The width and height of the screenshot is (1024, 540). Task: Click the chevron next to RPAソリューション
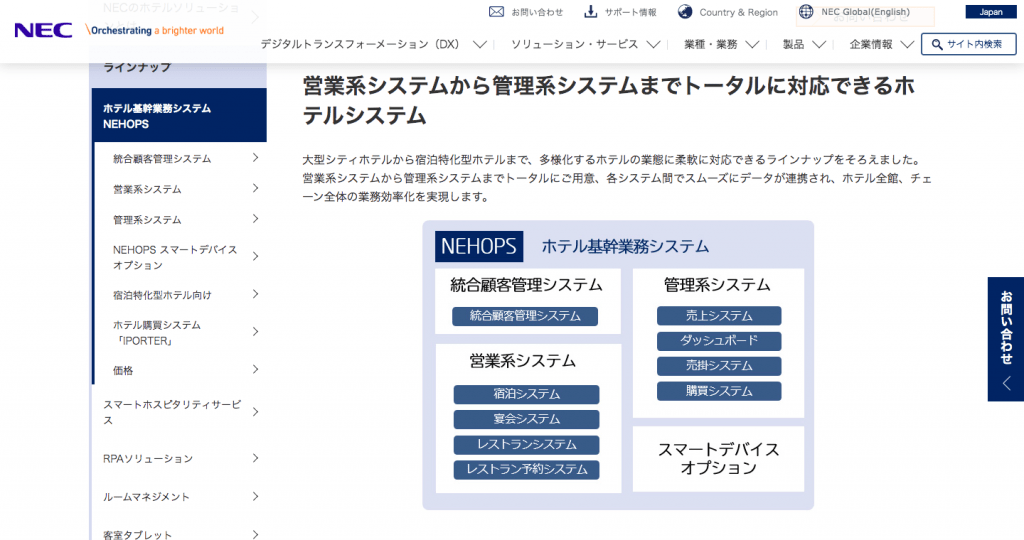[255, 458]
